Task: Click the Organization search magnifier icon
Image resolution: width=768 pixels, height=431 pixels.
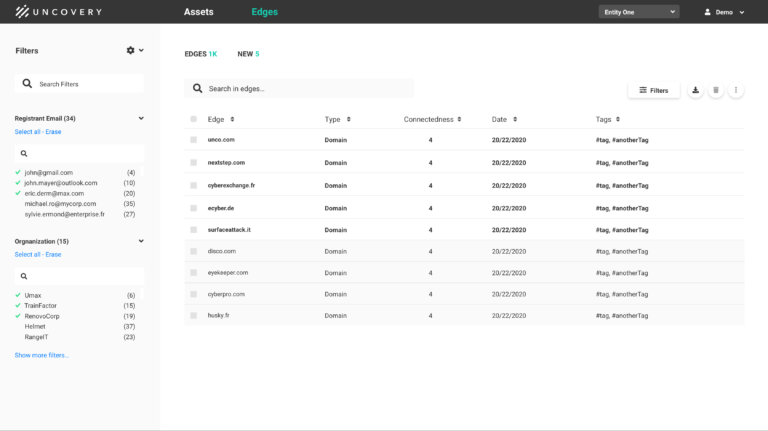Action: point(24,276)
